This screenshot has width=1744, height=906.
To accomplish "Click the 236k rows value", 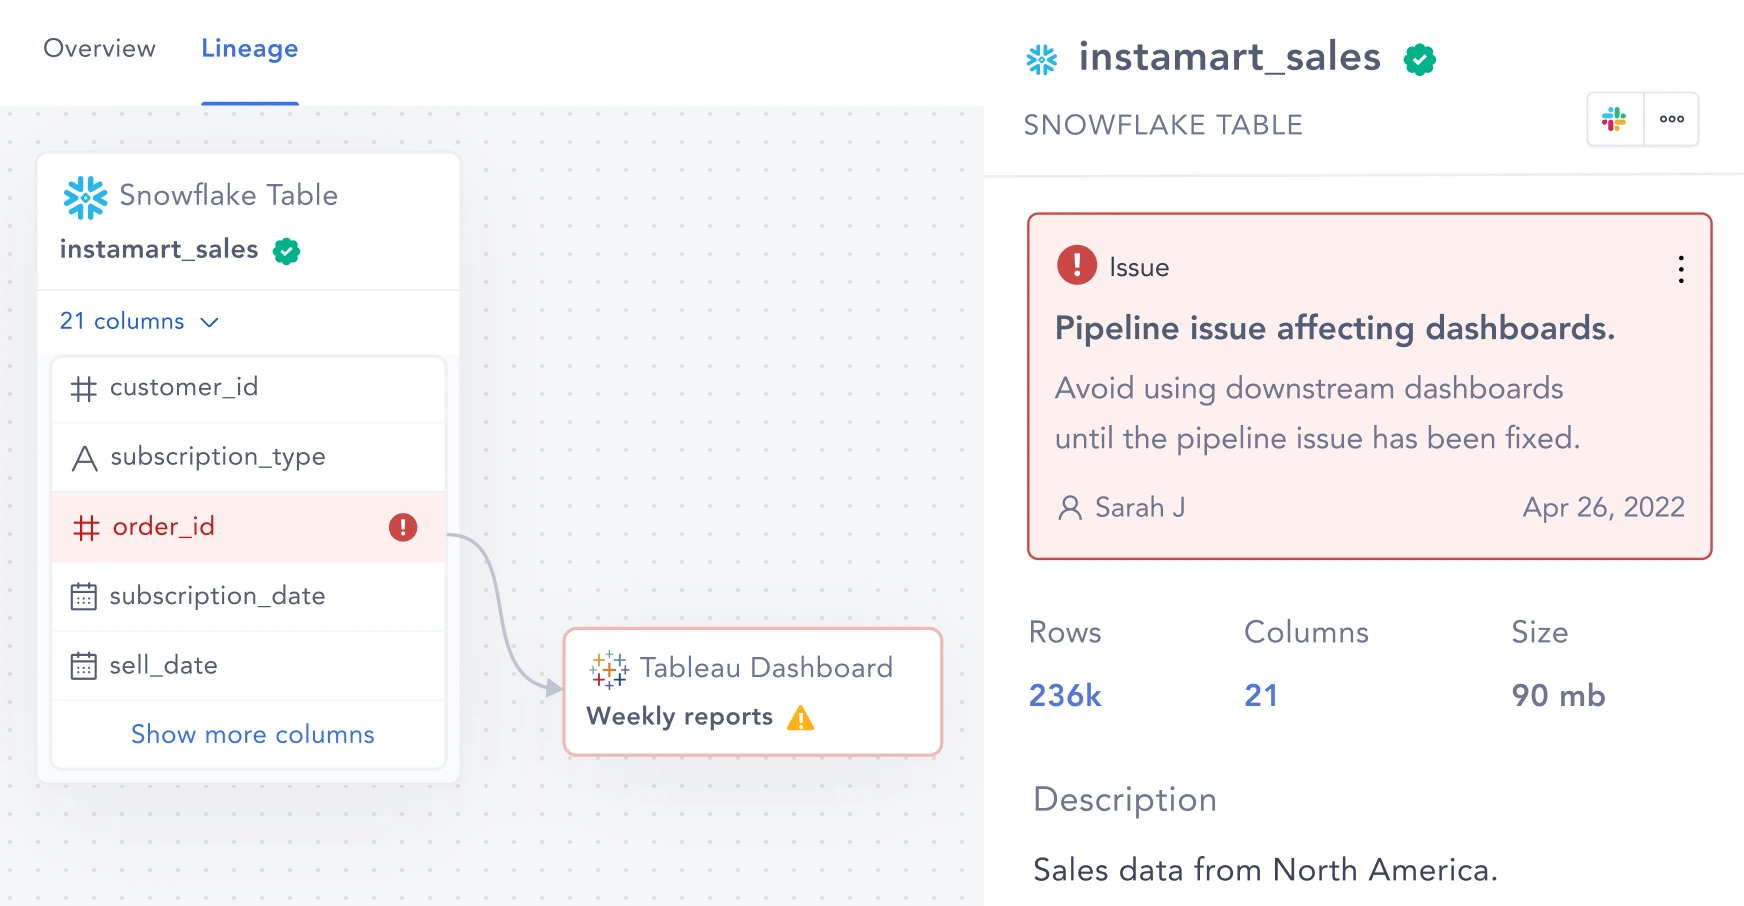I will click(x=1065, y=695).
